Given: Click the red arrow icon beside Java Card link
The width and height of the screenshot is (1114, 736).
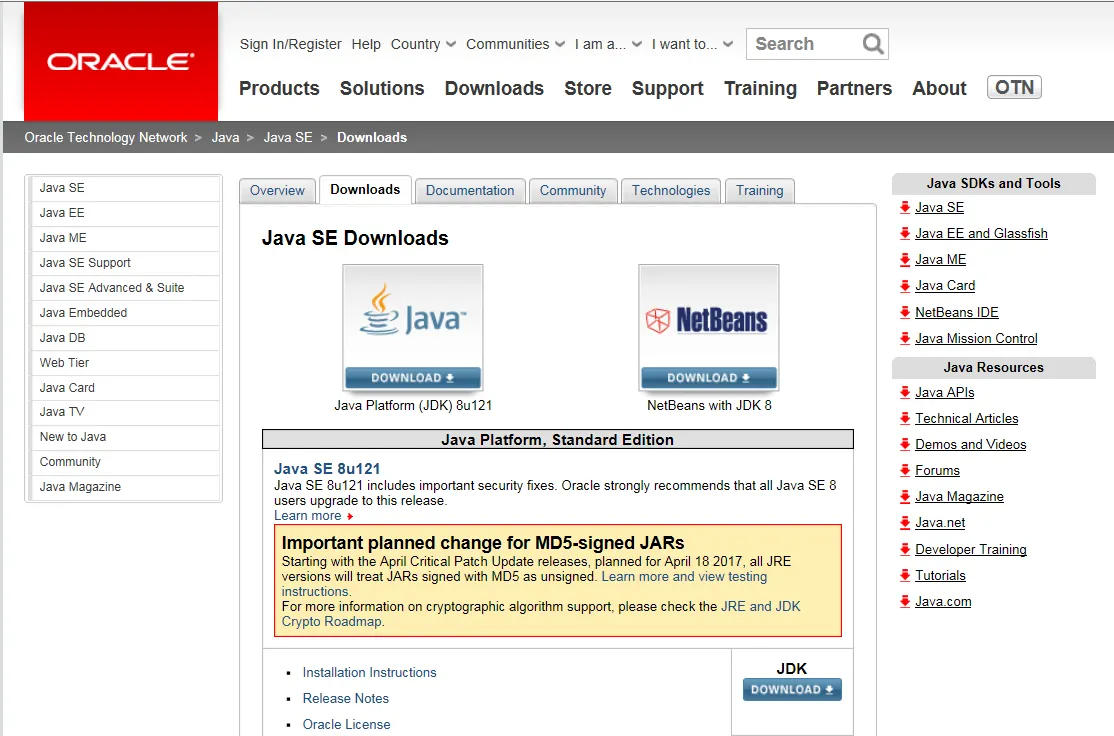Looking at the screenshot, I should (x=904, y=286).
